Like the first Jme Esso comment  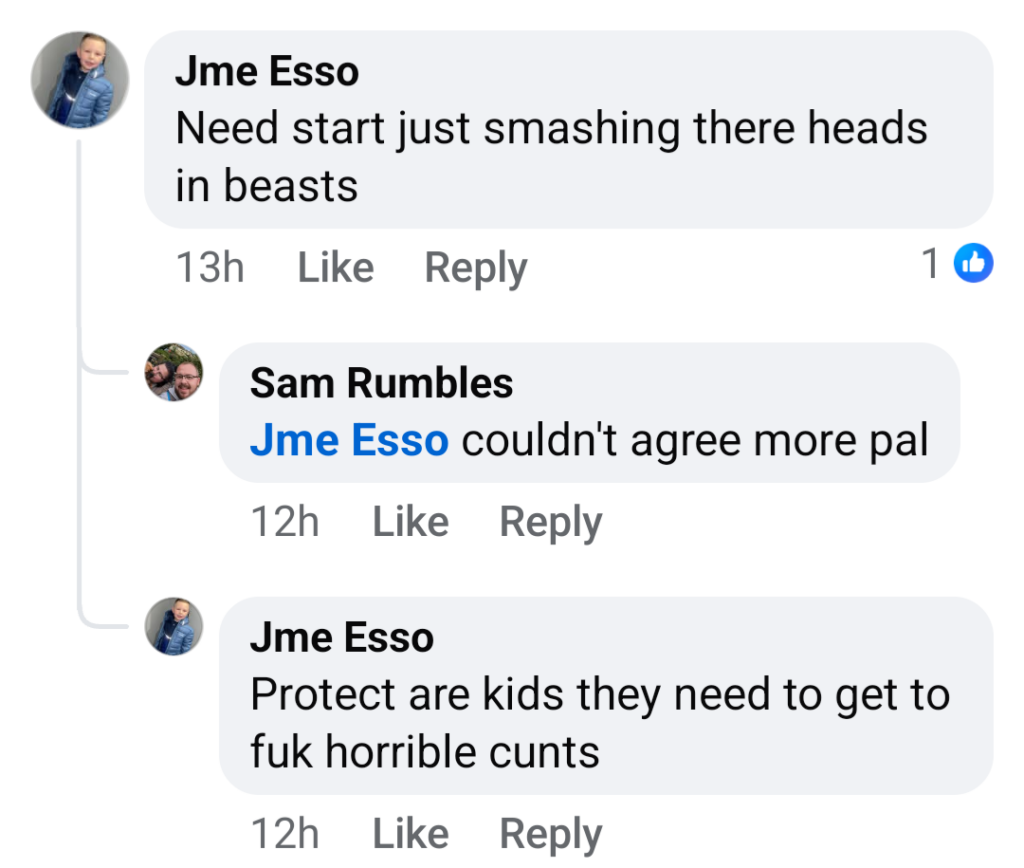[x=336, y=267]
